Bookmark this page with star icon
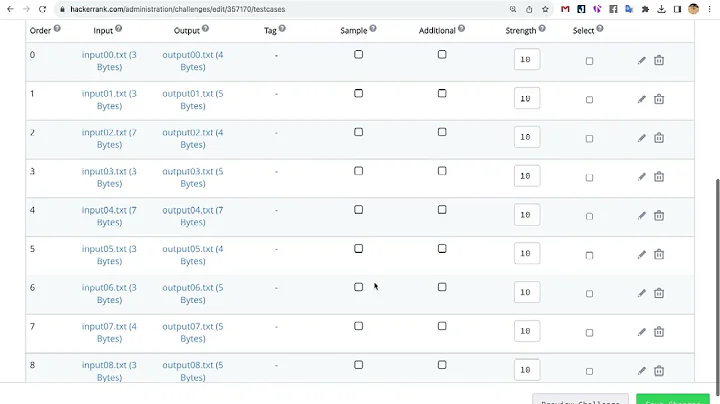The height and width of the screenshot is (404, 720). [546, 9]
